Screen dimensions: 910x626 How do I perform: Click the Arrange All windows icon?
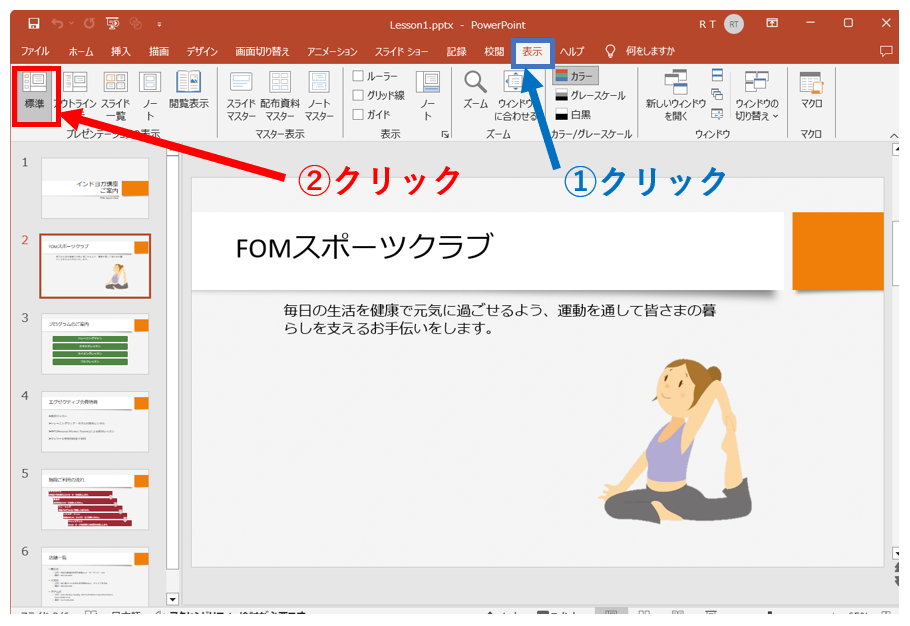point(717,75)
